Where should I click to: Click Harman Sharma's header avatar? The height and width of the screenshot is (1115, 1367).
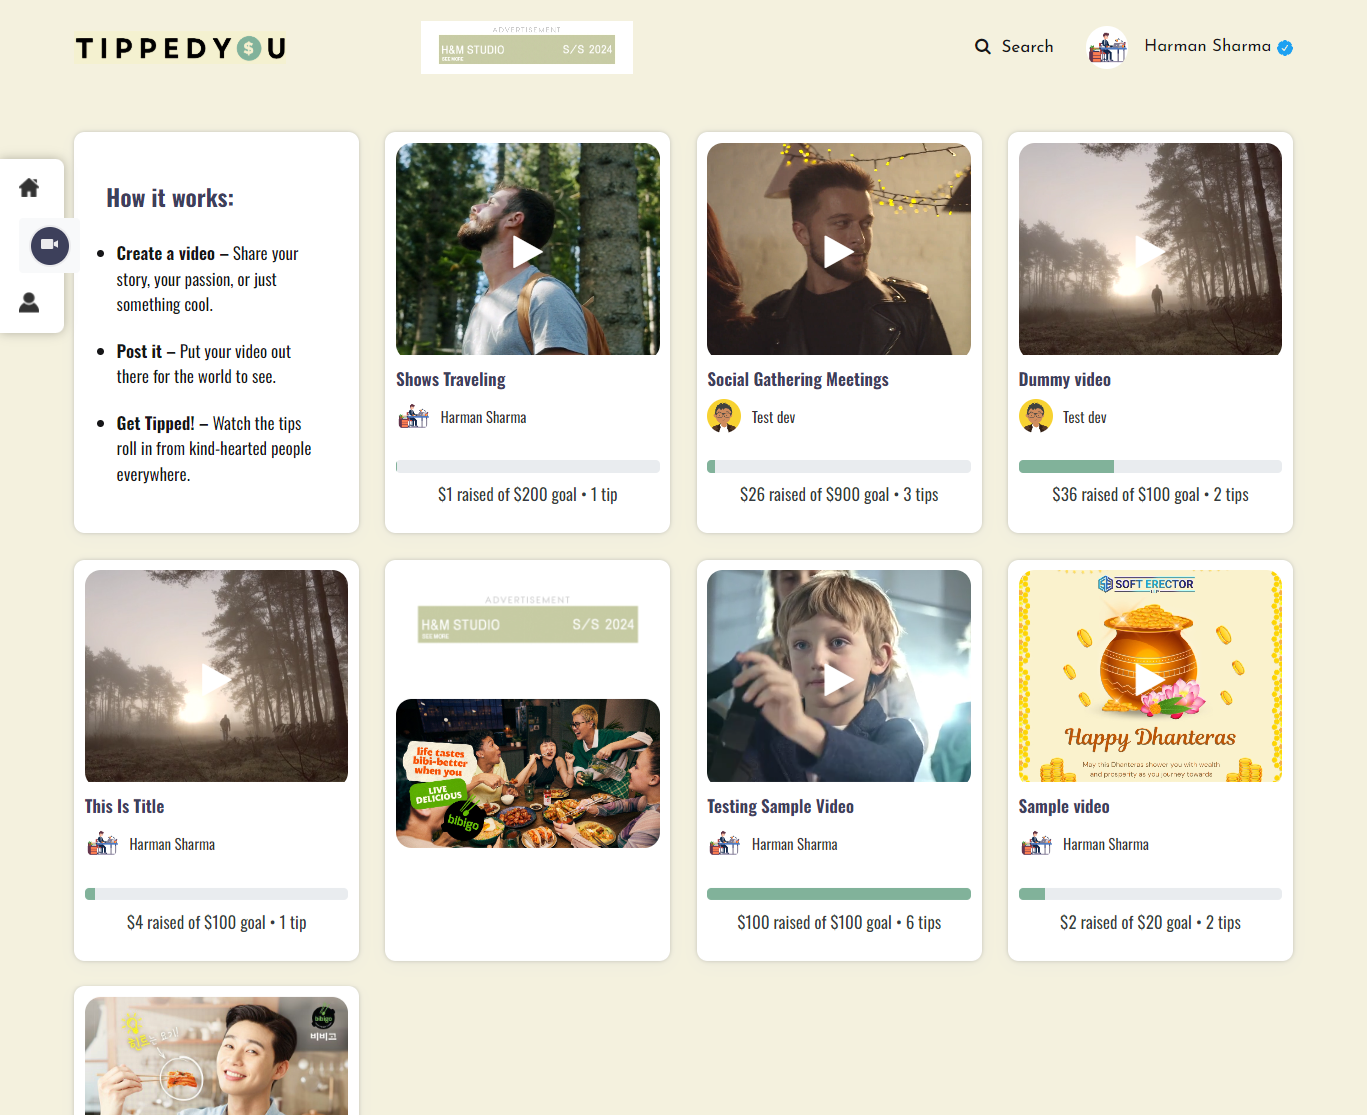1107,47
